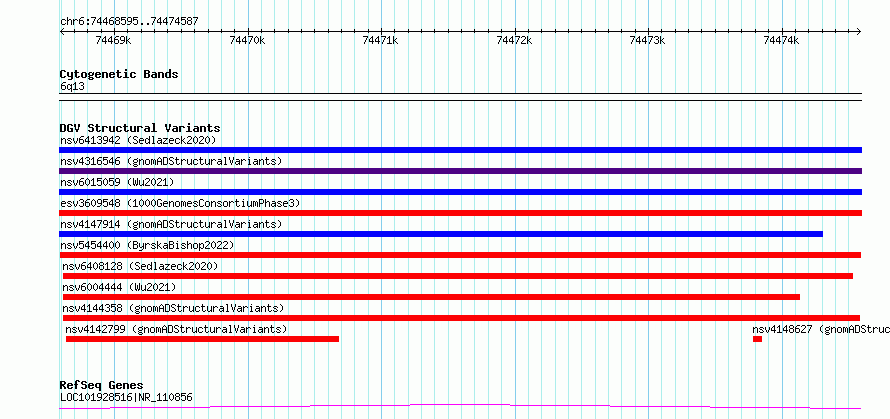Open esv3609548 (1000GenomesConsortiumPhase3) label
The height and width of the screenshot is (419, 890).
tap(180, 203)
